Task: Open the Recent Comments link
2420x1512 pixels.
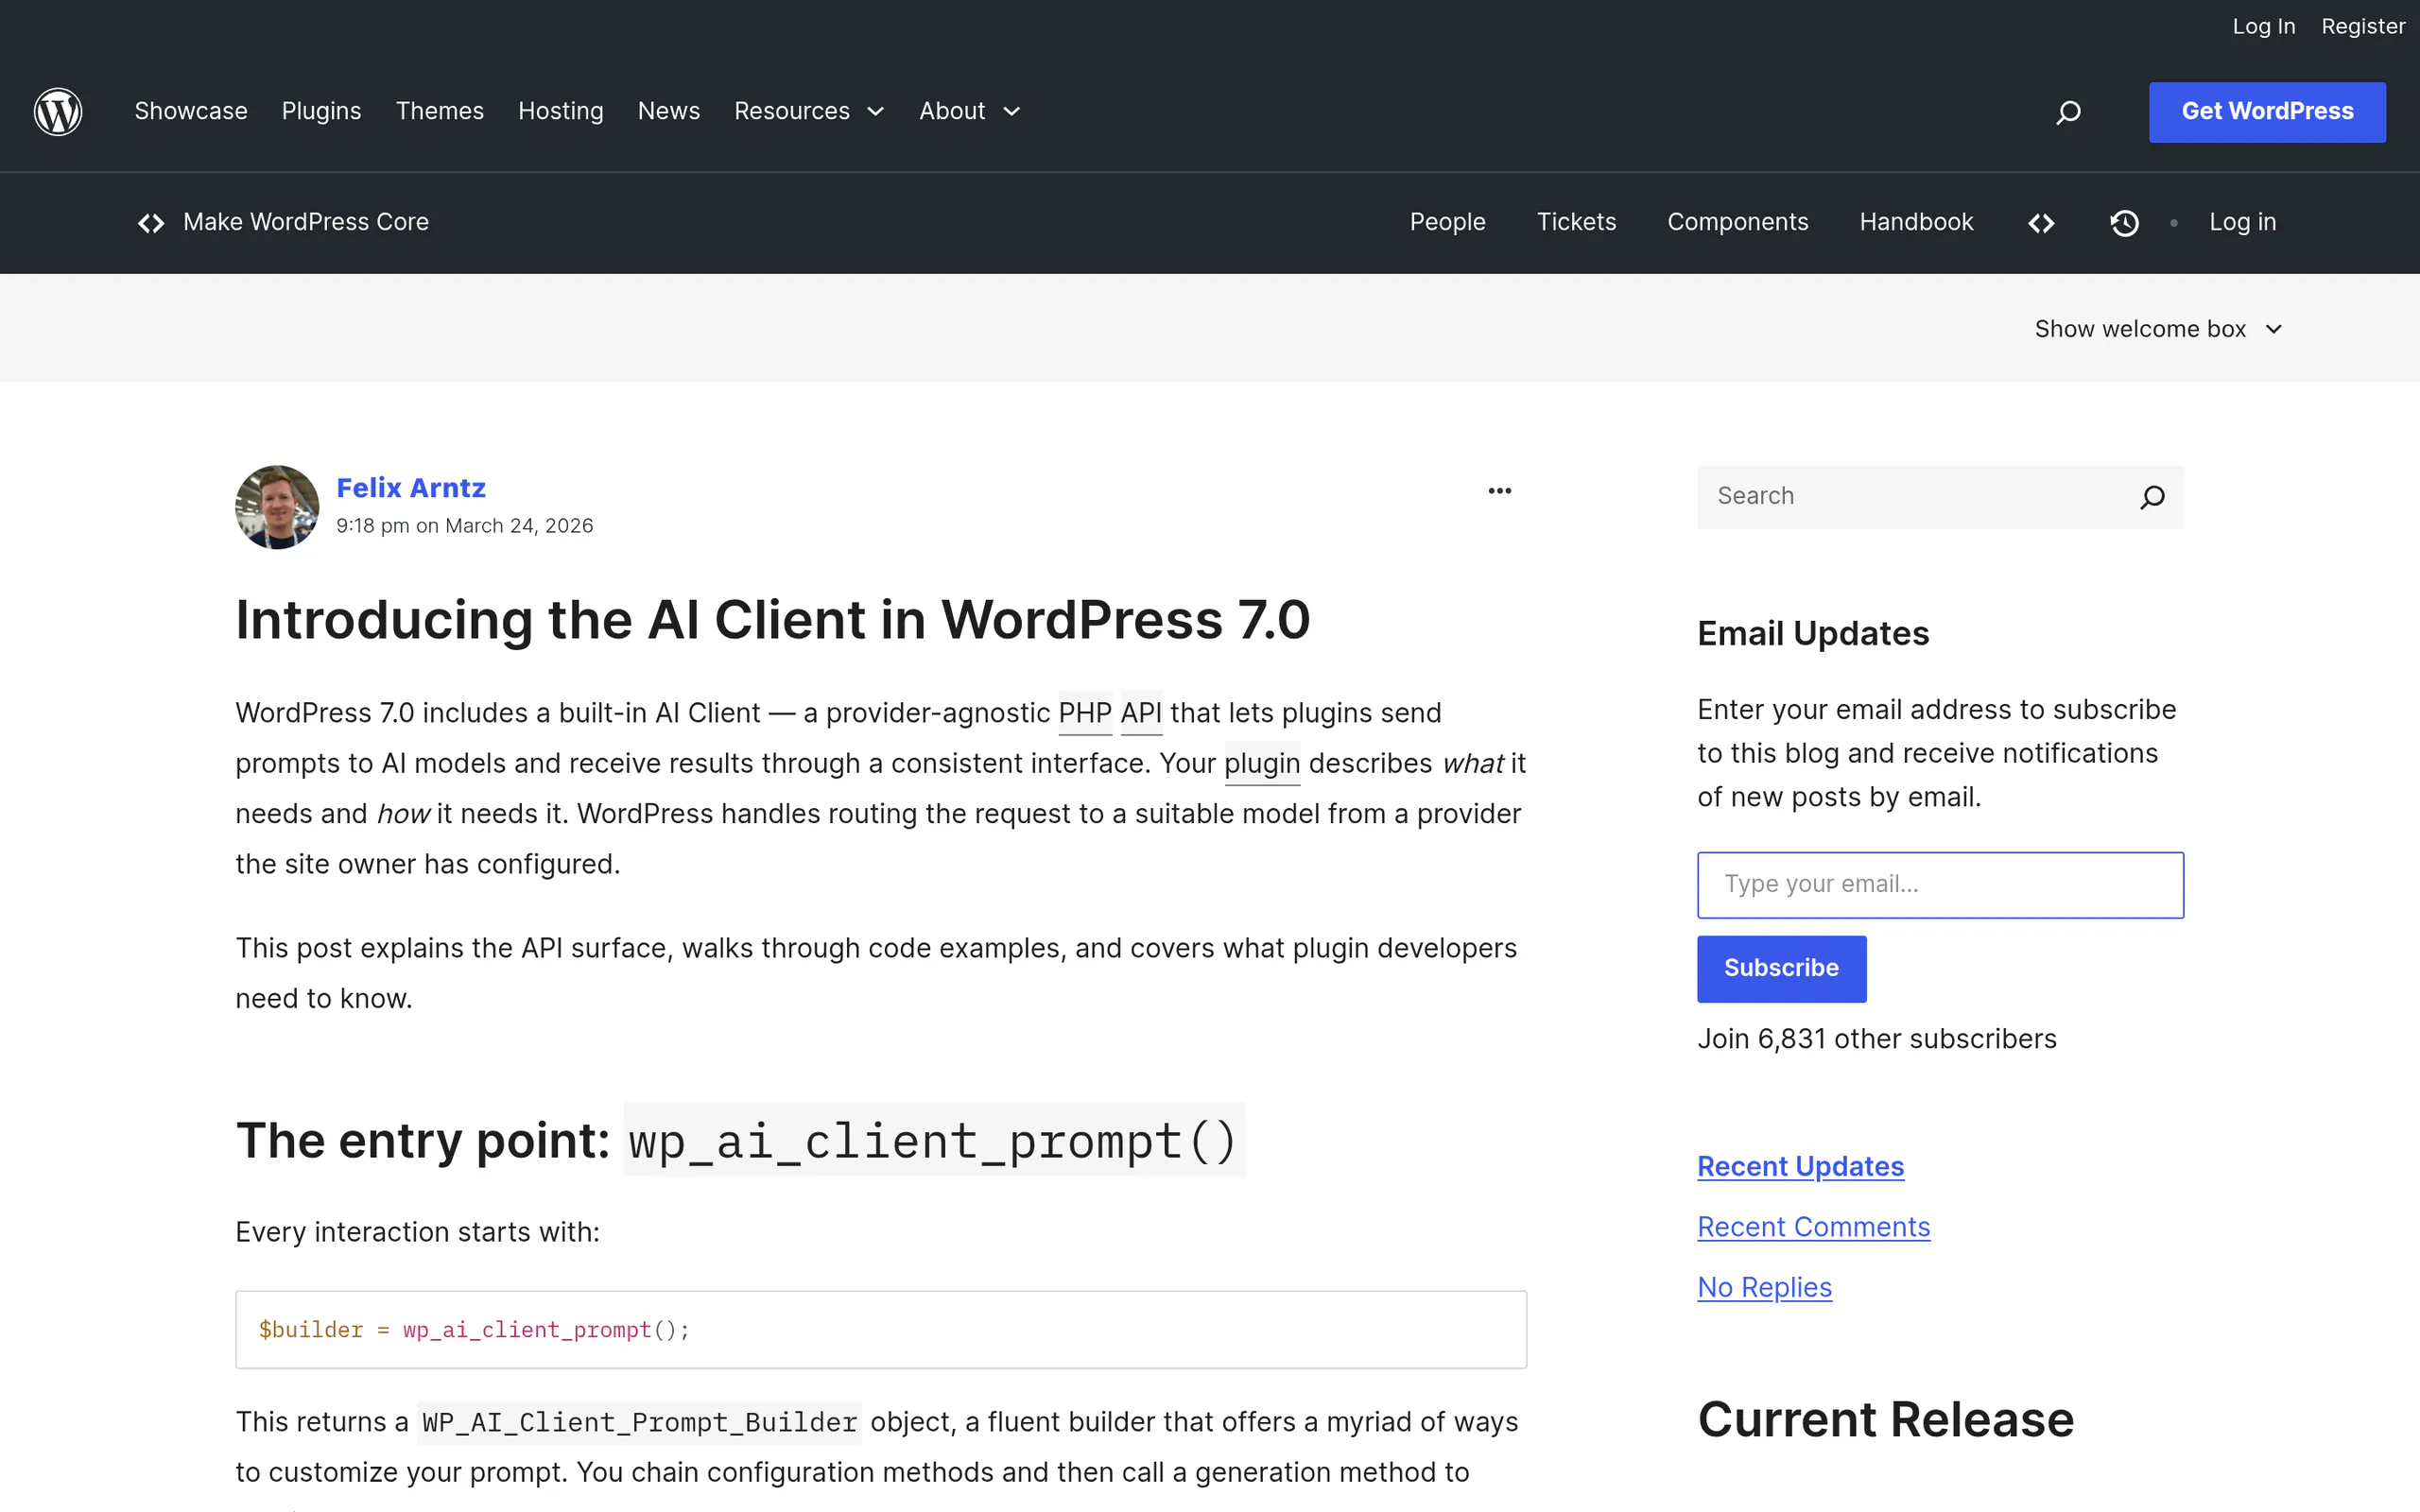Action: pos(1813,1227)
